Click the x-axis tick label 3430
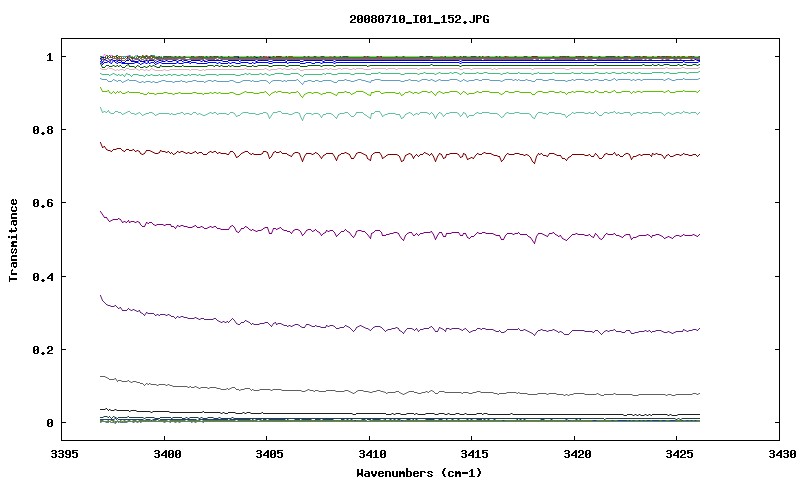The width and height of the screenshot is (800, 480). [x=782, y=454]
